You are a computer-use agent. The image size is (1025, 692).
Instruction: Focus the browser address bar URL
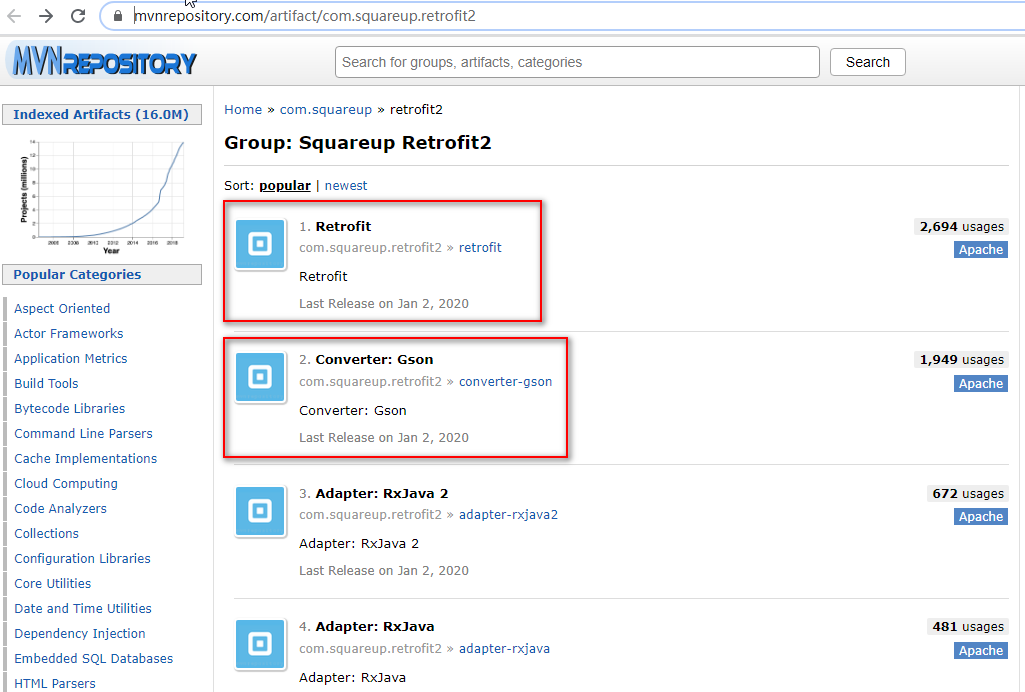(x=305, y=16)
